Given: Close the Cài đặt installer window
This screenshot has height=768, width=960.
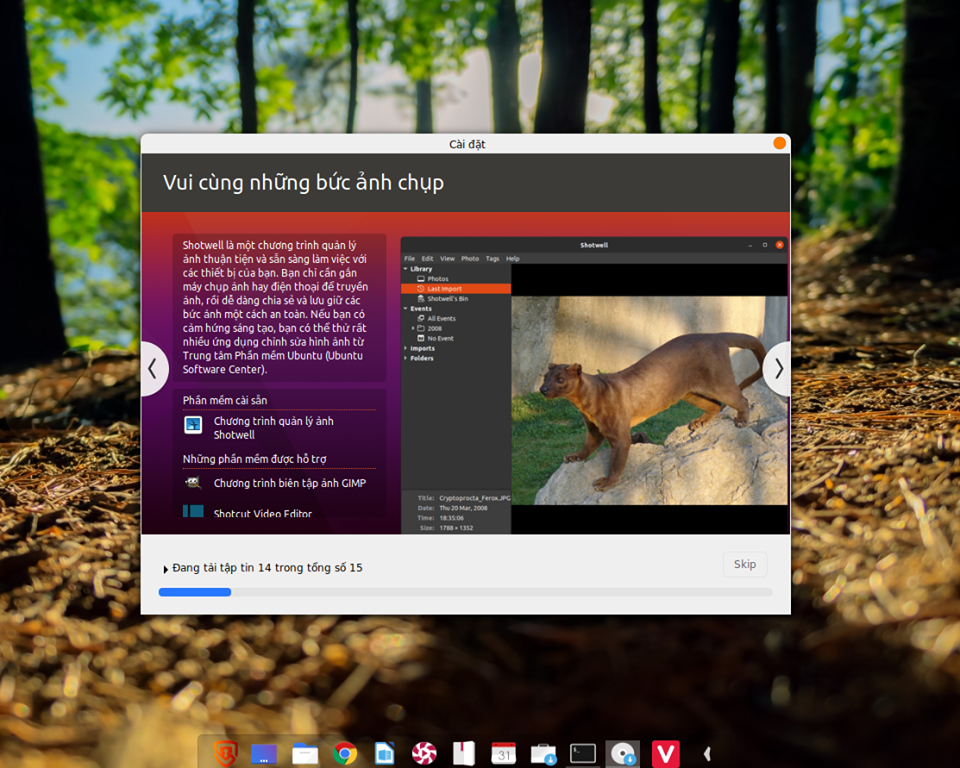Looking at the screenshot, I should click(779, 143).
